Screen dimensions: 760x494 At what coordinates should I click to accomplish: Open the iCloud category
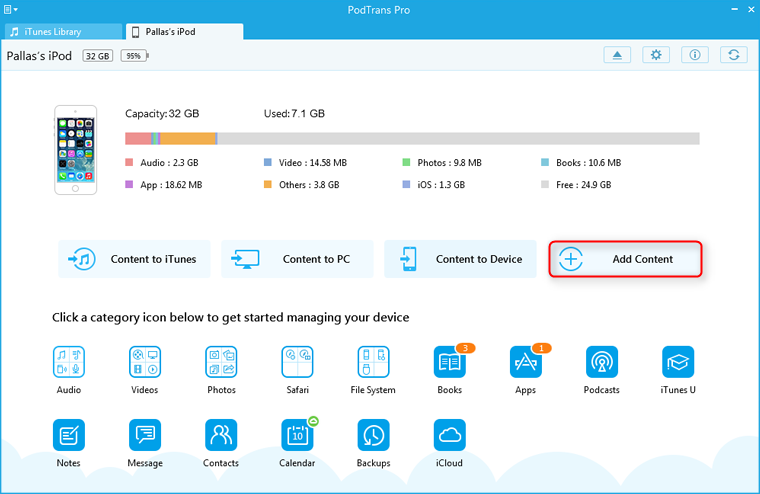[x=450, y=435]
